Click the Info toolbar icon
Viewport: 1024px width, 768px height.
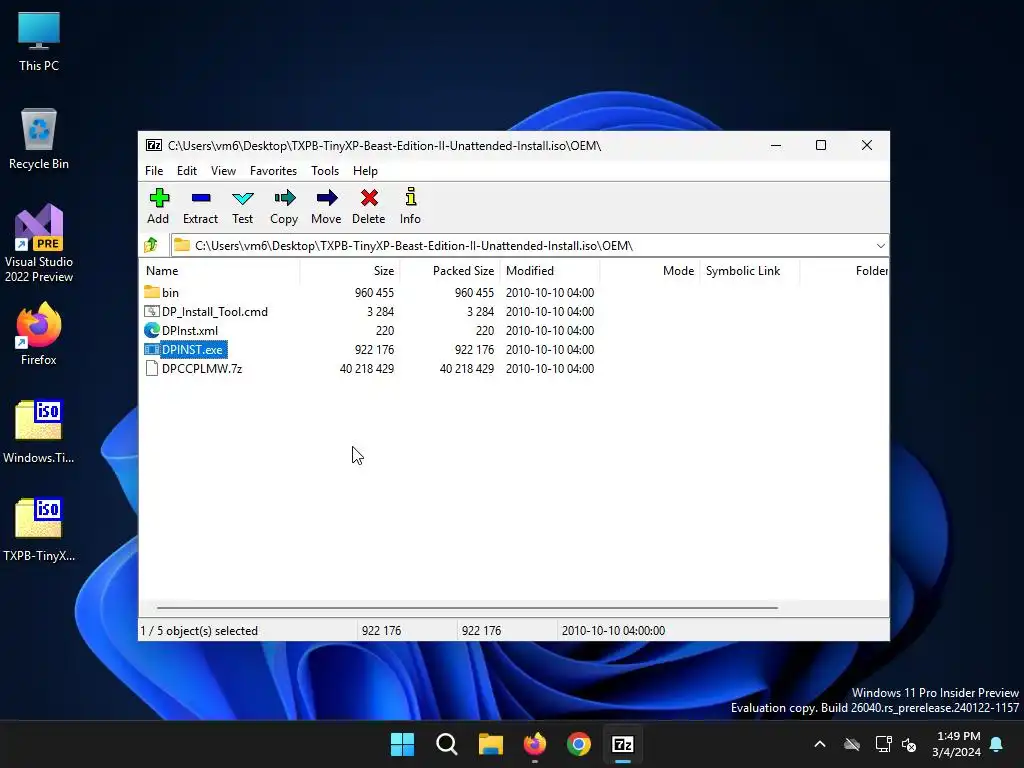[x=410, y=197]
